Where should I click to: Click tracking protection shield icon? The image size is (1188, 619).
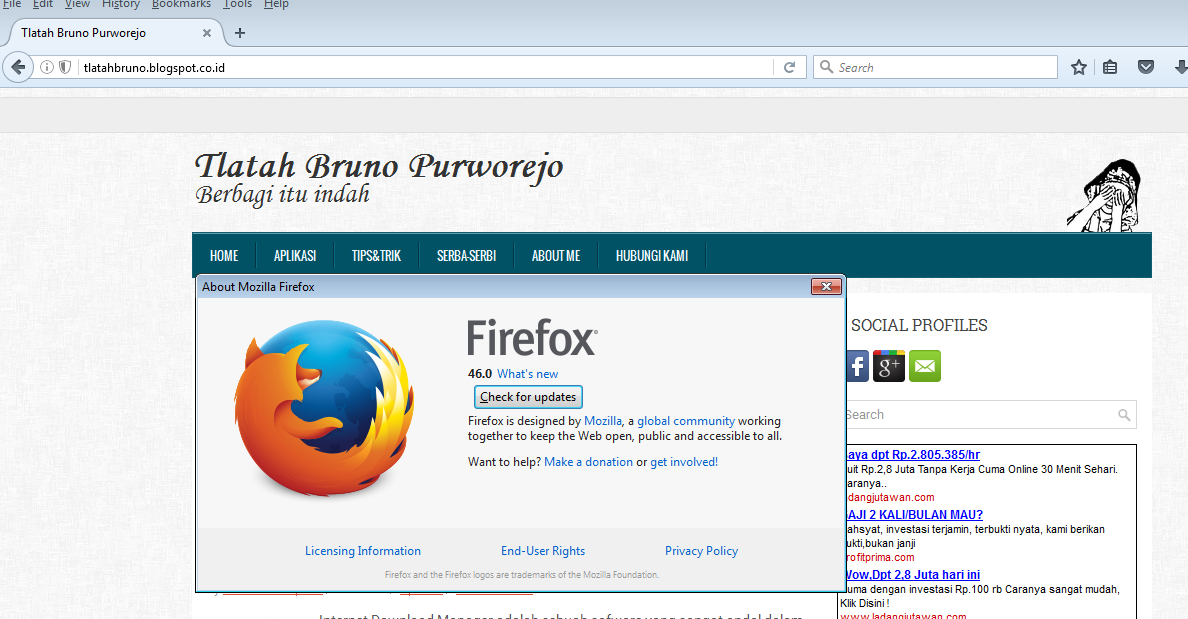[65, 67]
